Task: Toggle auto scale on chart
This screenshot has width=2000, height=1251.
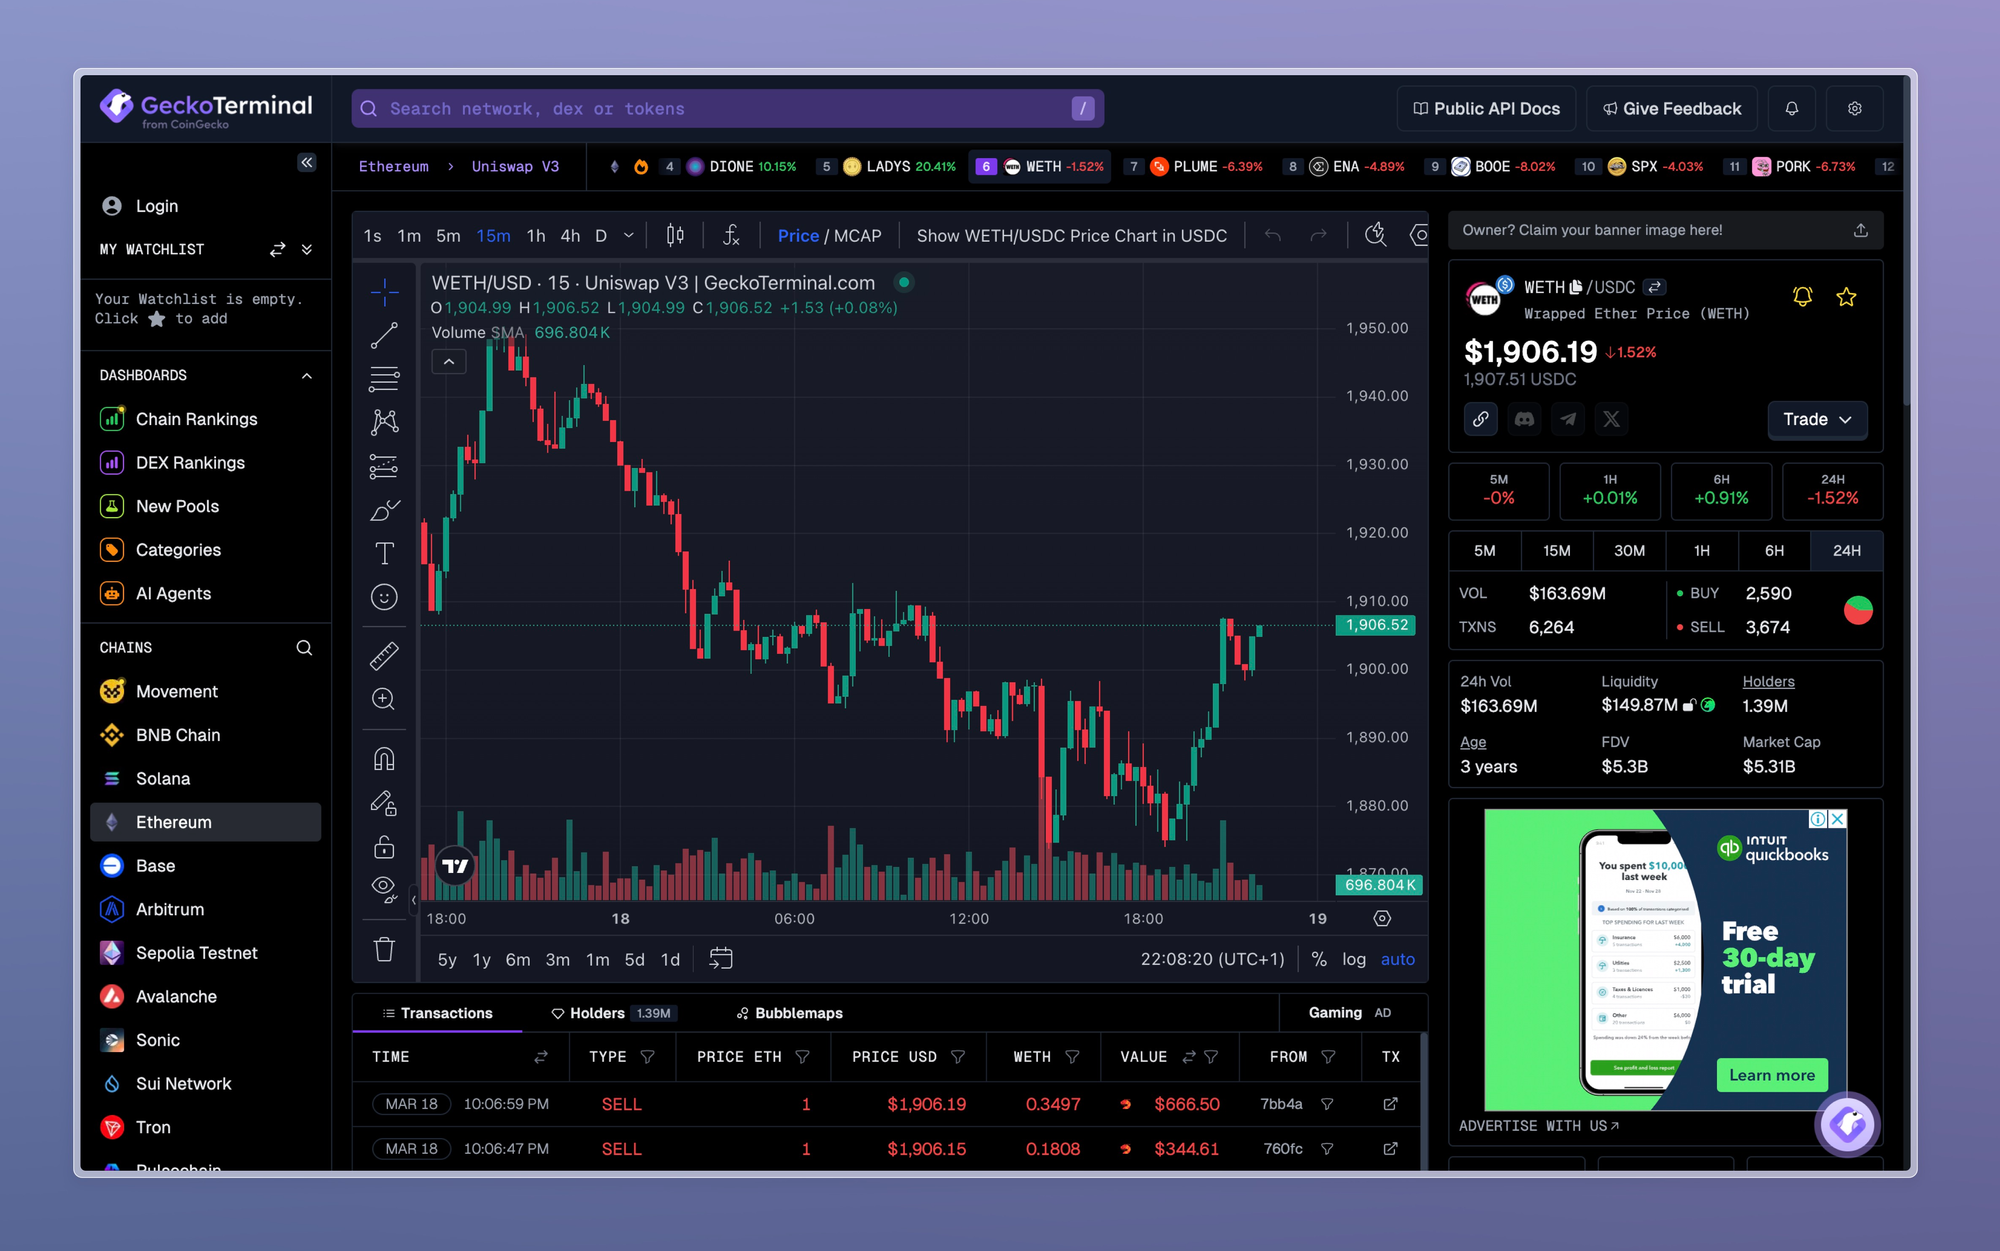Action: (x=1397, y=959)
